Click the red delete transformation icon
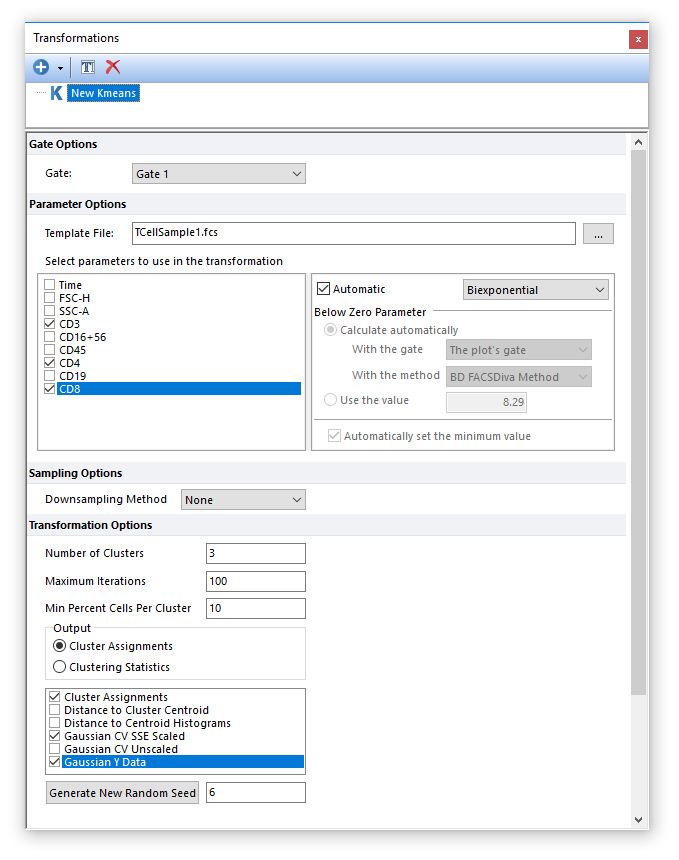The image size is (679, 860). point(113,67)
